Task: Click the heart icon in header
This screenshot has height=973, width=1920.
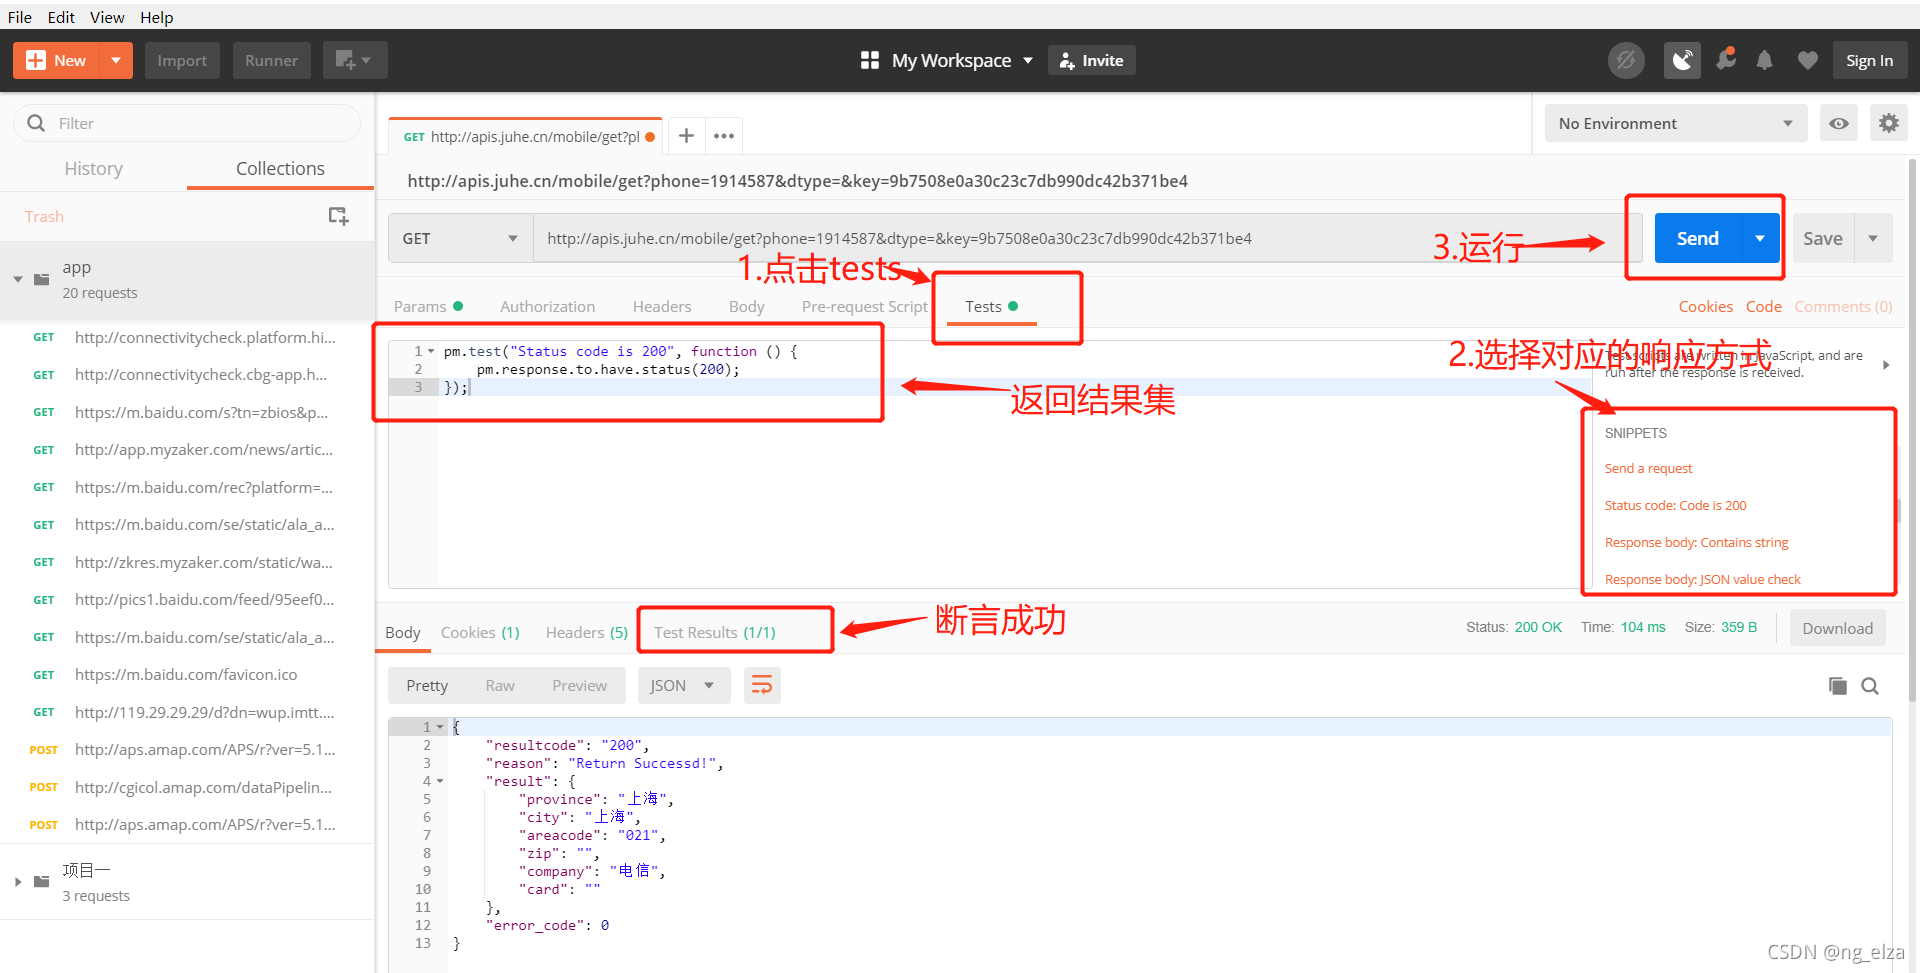Action: (1807, 60)
